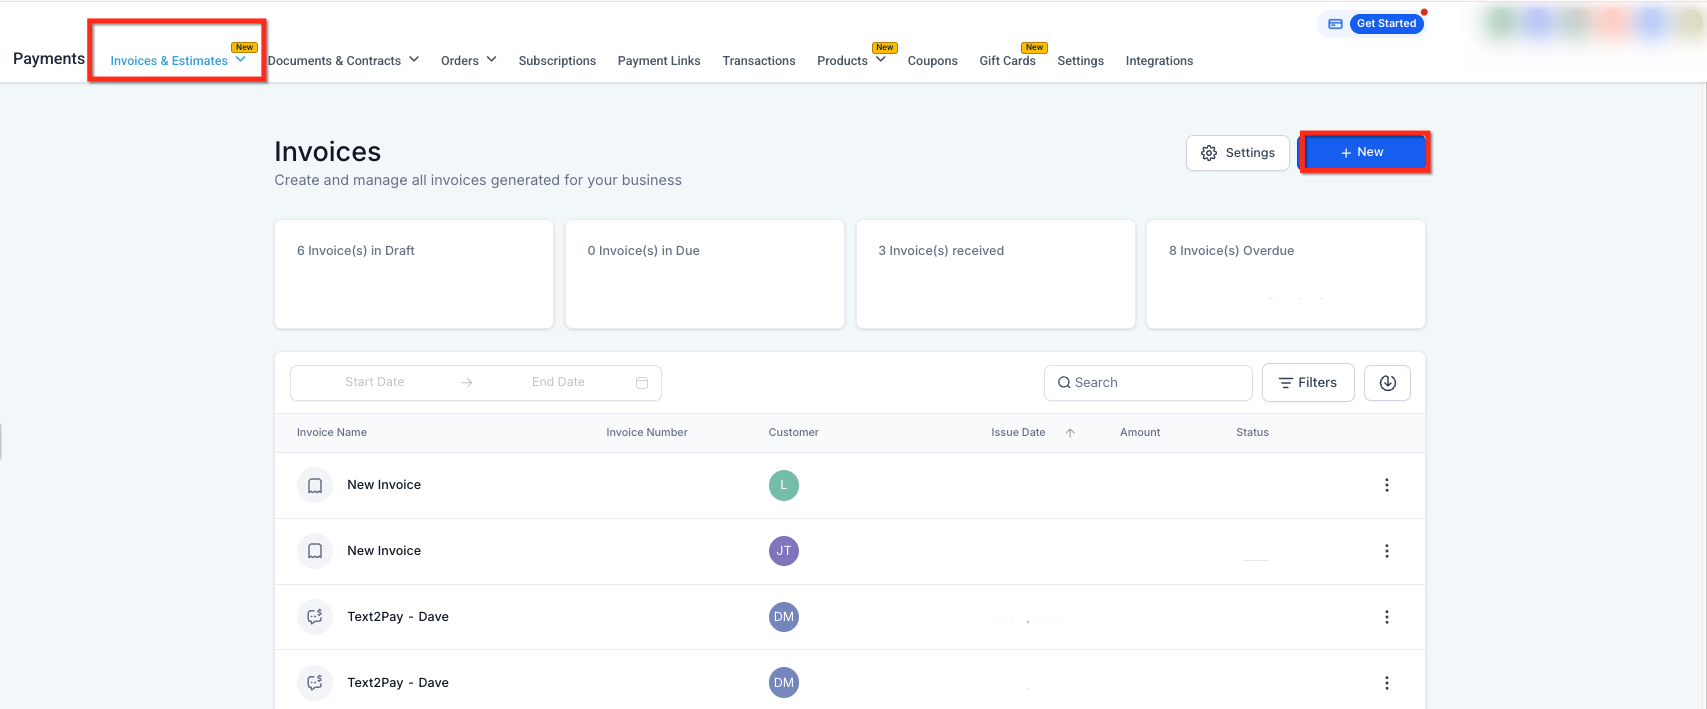Open the three-dot menu for second Text2Pay - Dave
The width and height of the screenshot is (1707, 709).
click(1386, 683)
